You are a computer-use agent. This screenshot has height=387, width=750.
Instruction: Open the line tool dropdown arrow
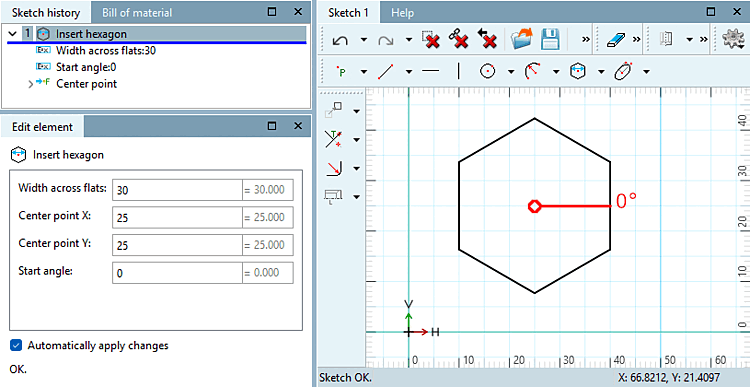(x=409, y=72)
